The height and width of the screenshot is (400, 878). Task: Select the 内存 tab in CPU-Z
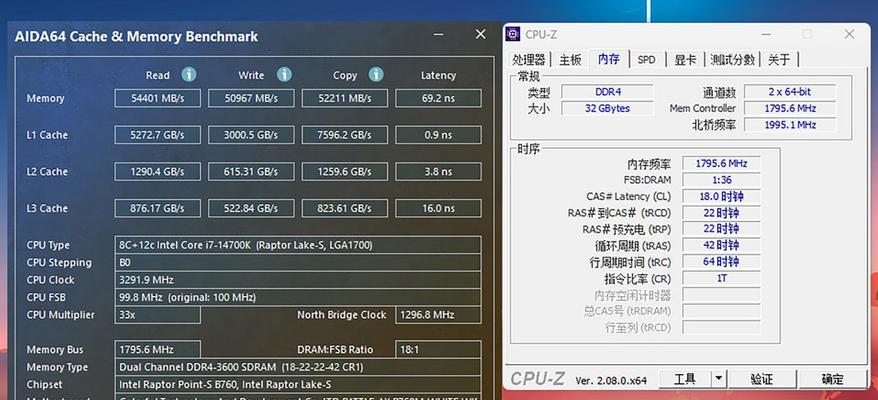[609, 59]
